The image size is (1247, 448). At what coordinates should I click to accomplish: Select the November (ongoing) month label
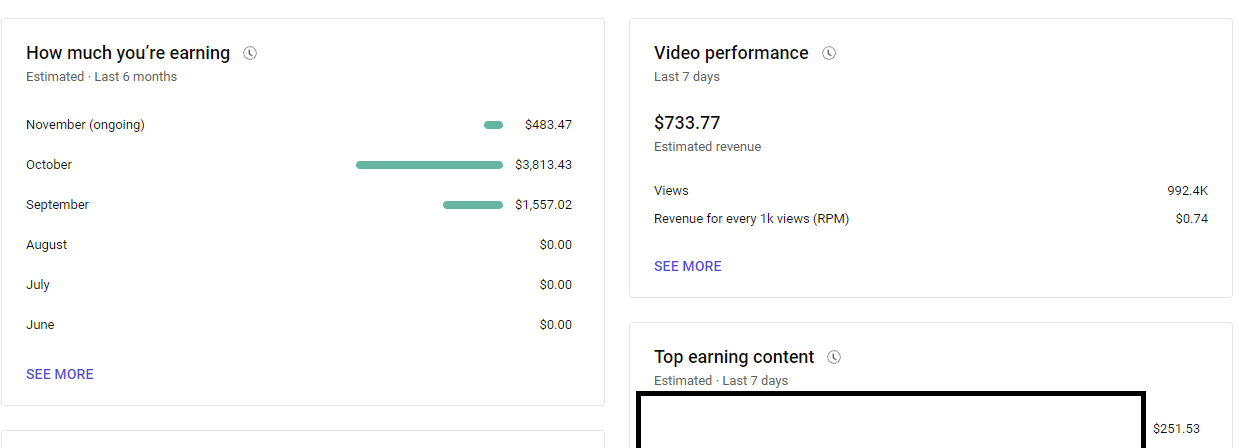85,125
